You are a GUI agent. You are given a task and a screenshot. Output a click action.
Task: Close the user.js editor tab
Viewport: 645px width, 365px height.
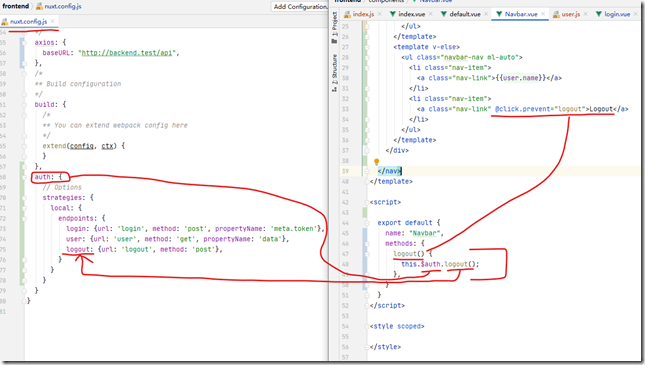[x=585, y=14]
